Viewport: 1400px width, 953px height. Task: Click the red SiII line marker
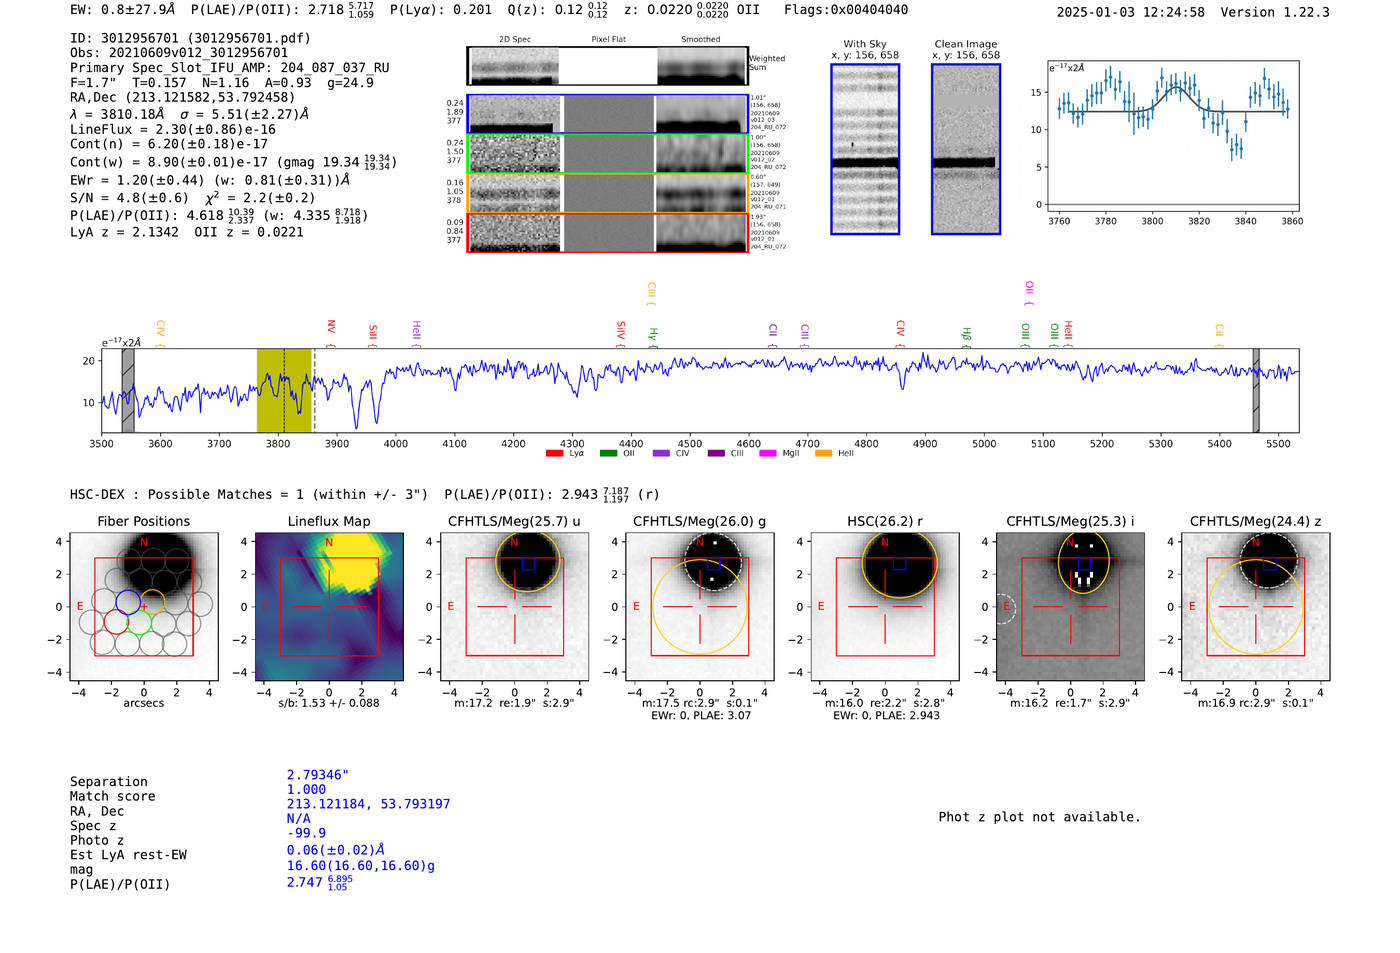[373, 334]
